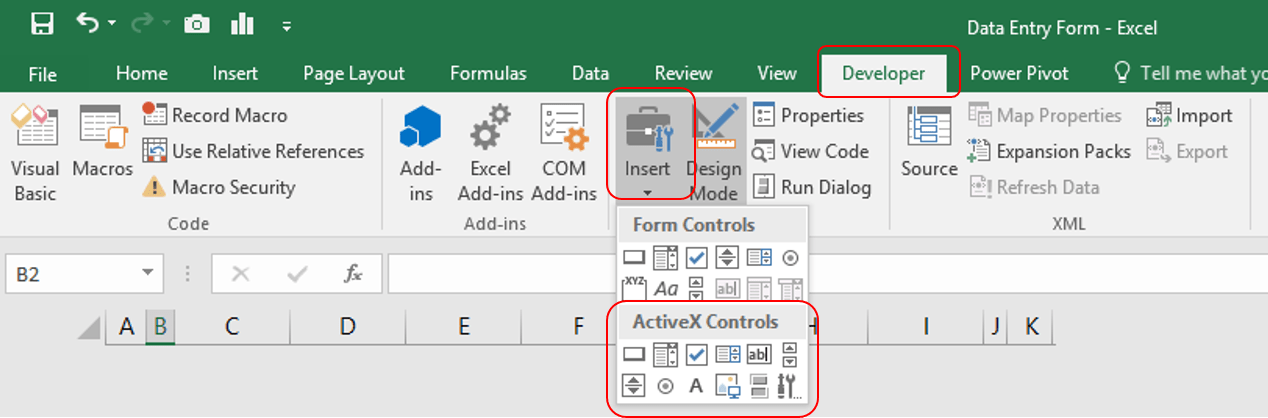Toggle Design Mode
1268x418 pixels.
point(714,152)
